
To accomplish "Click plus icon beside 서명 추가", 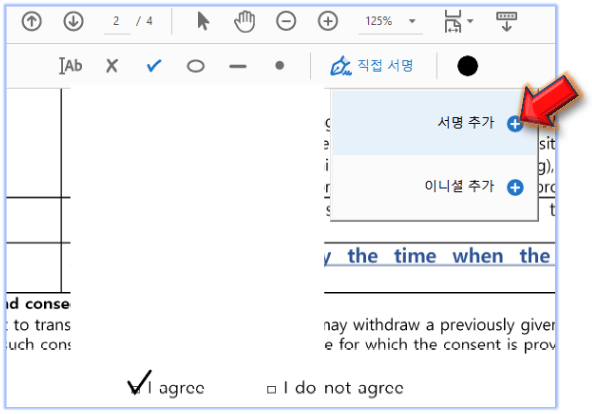I will pos(515,124).
